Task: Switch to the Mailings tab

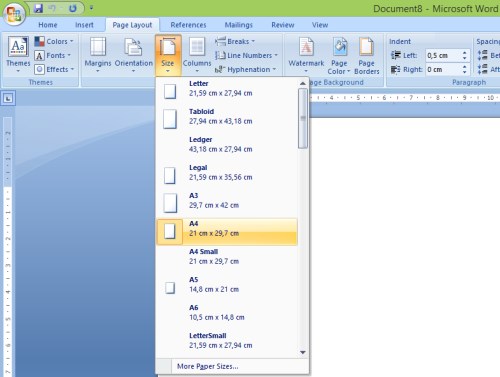Action: 239,25
